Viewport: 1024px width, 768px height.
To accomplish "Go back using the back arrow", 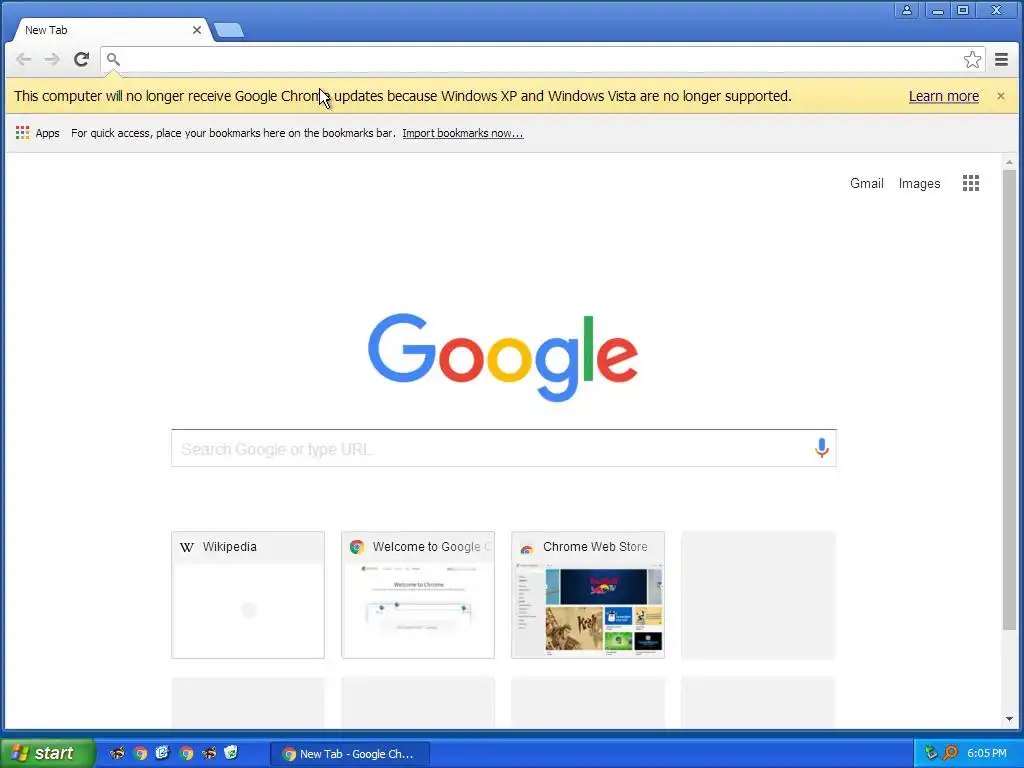I will pos(24,59).
